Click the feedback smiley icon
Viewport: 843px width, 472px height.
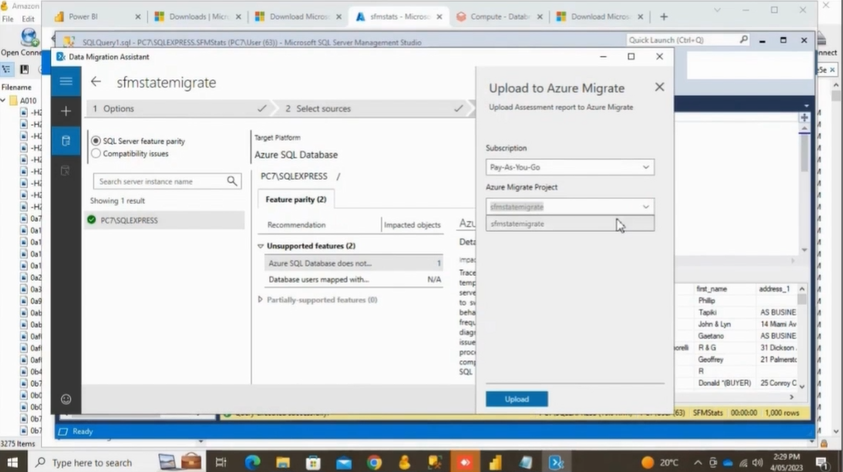66,399
